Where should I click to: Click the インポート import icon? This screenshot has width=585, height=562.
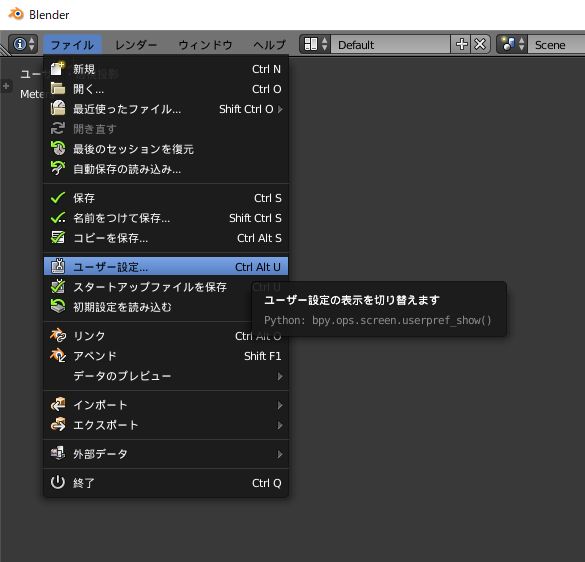(58, 404)
